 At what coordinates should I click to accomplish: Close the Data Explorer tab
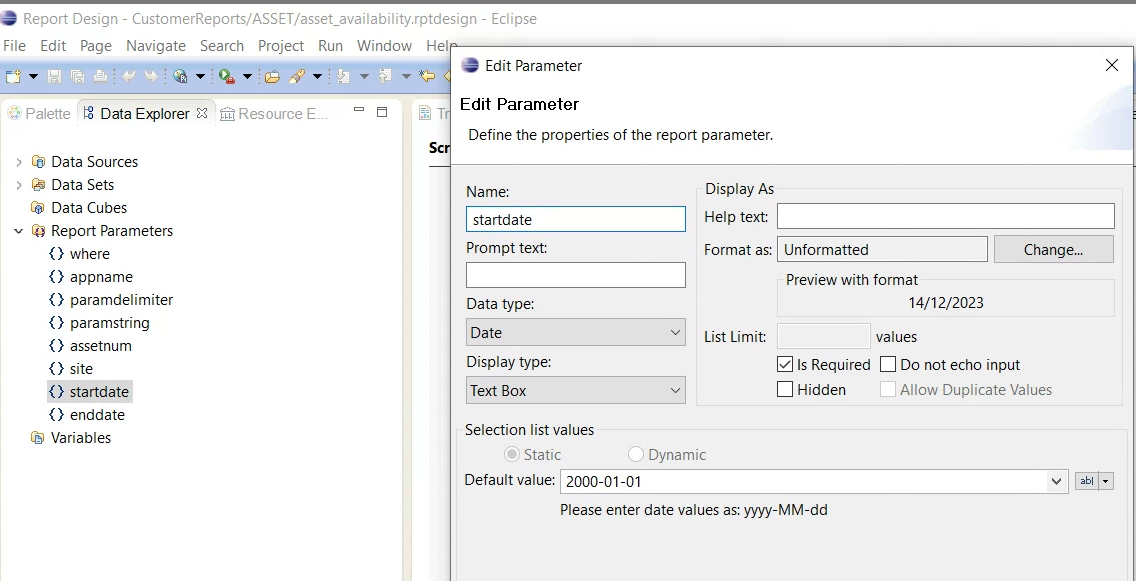(202, 113)
